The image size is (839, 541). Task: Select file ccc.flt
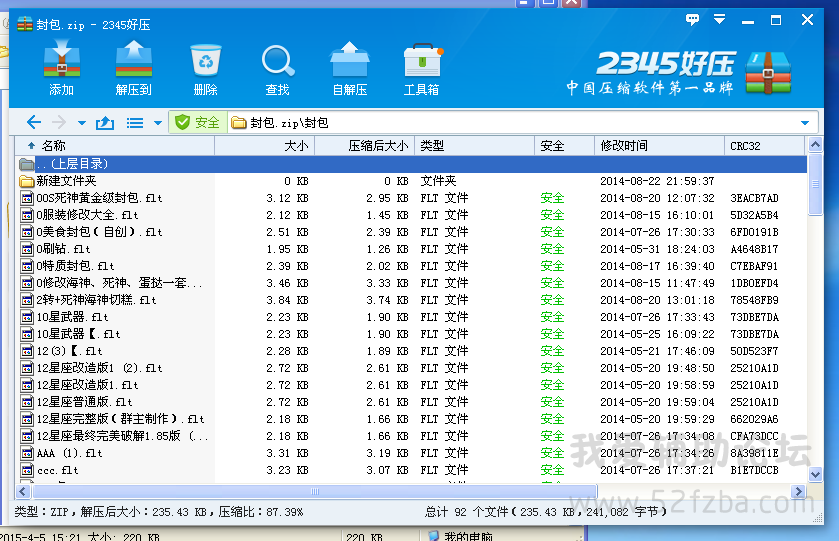point(411,470)
